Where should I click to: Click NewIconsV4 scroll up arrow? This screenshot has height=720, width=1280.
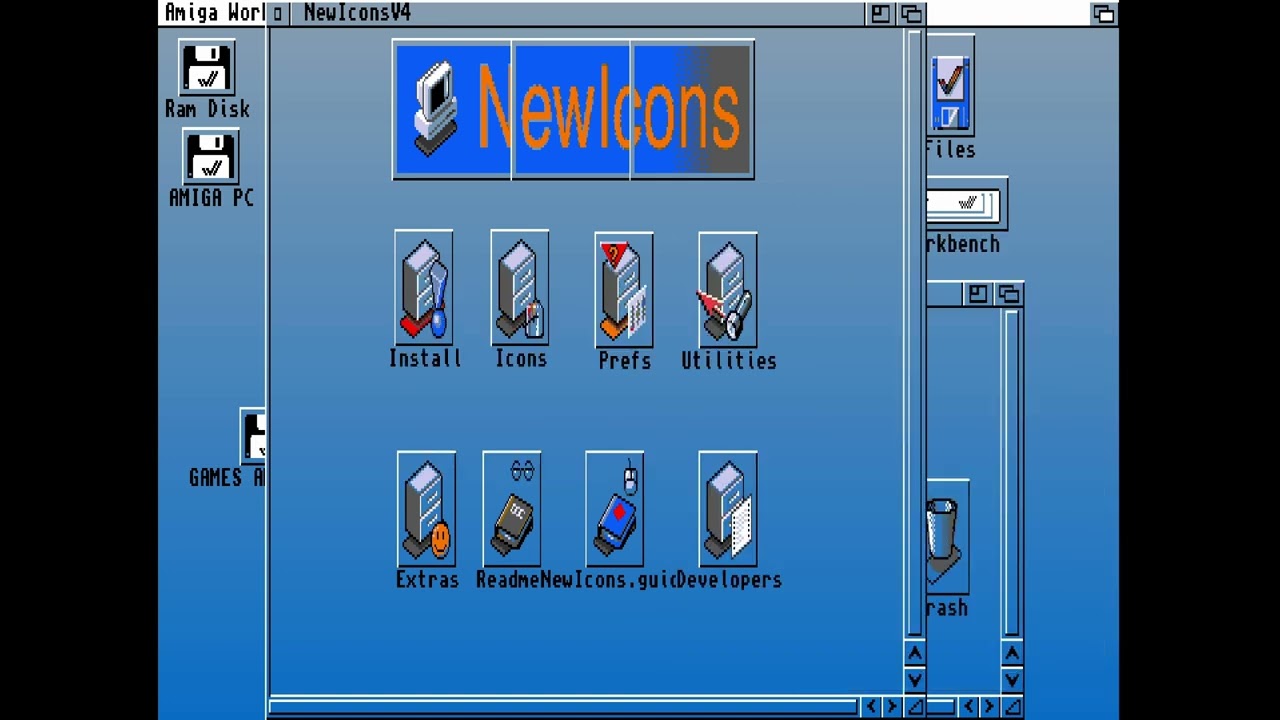(914, 654)
